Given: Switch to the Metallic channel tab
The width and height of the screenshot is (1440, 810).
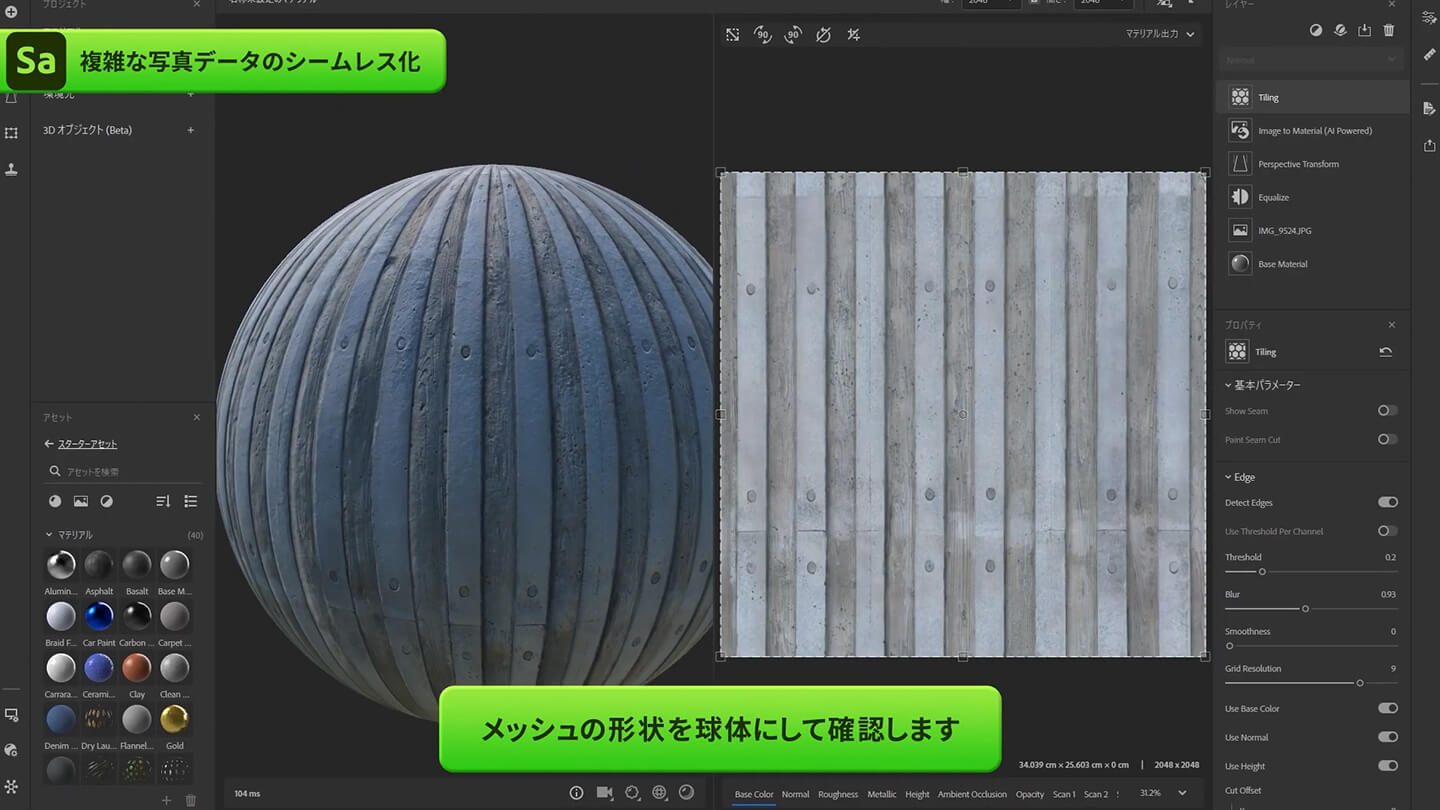Looking at the screenshot, I should 882,794.
